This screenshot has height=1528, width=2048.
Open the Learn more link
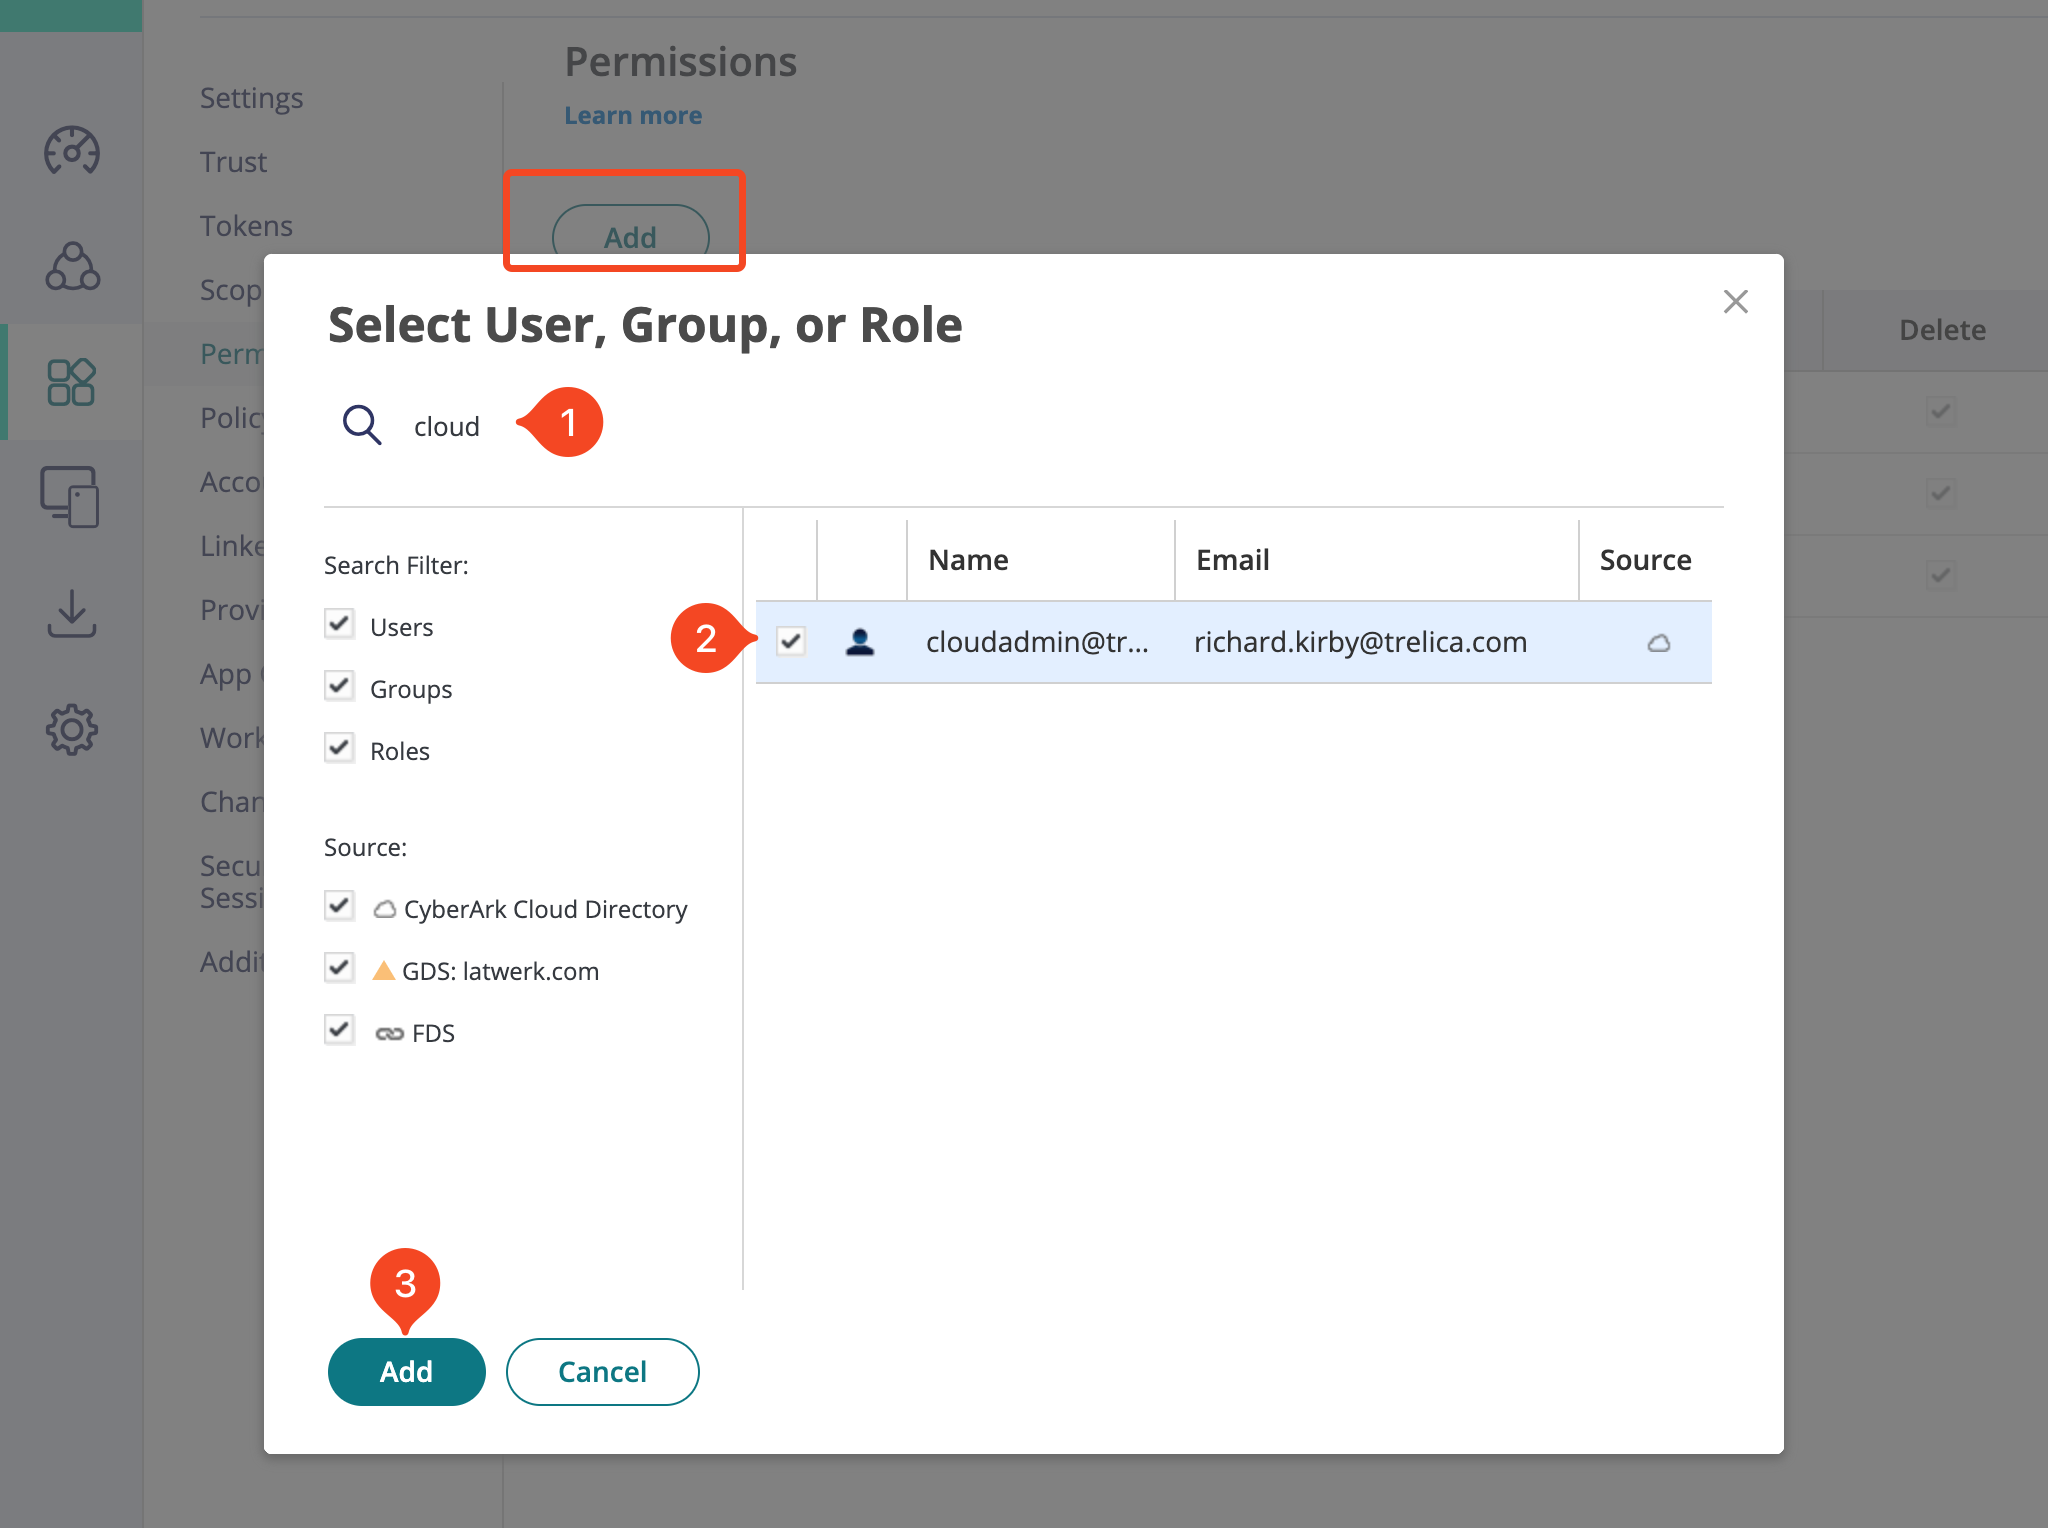[633, 116]
